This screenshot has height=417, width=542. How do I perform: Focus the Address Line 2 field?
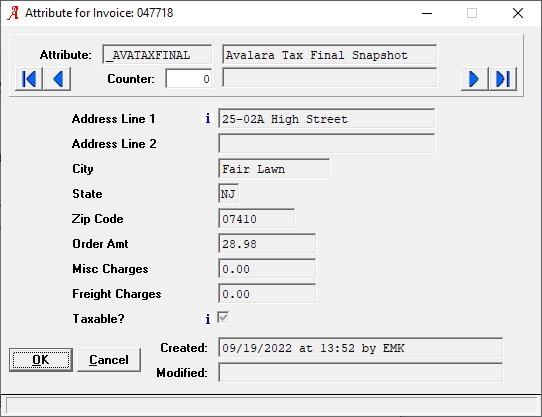click(x=327, y=144)
